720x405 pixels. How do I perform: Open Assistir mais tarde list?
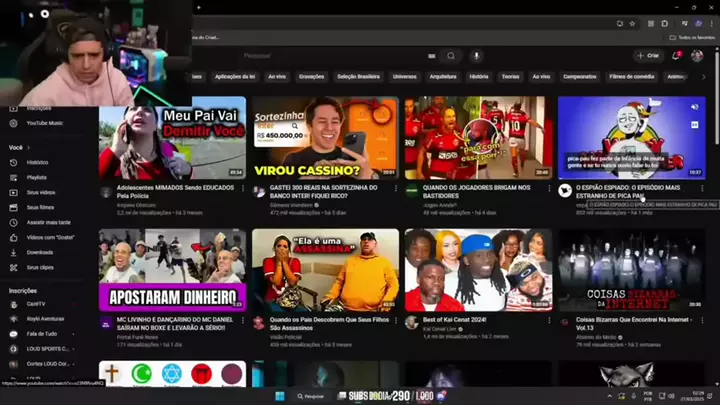coord(48,222)
